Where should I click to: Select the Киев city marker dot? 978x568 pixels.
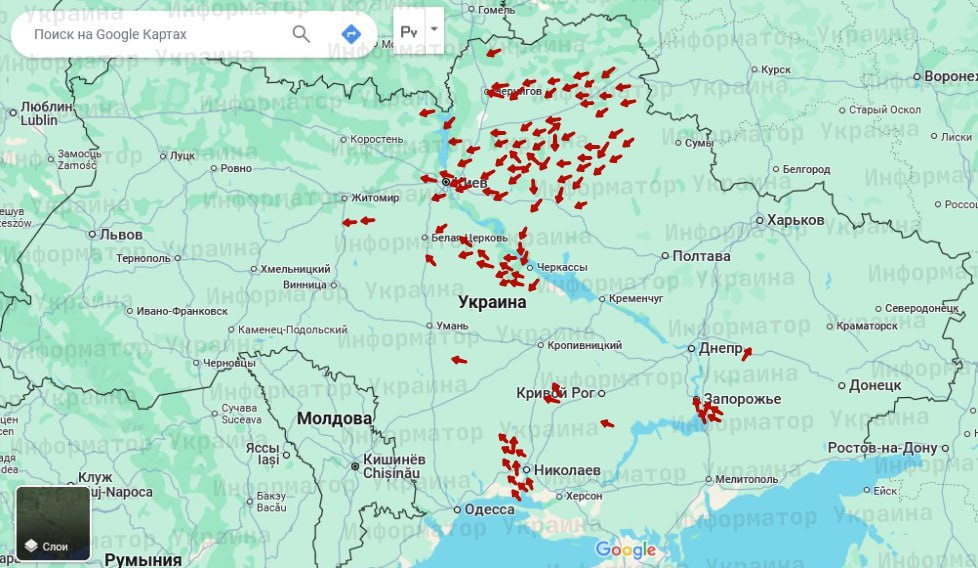tap(446, 181)
